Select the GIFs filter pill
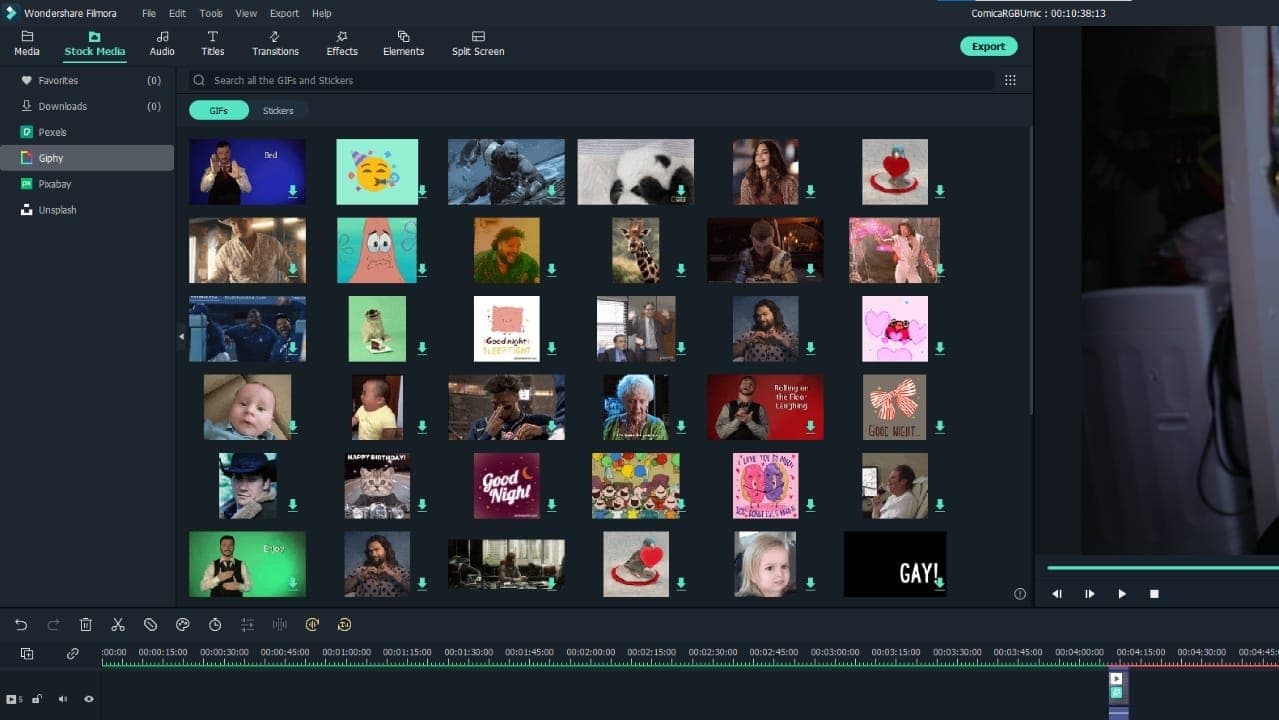This screenshot has height=720, width=1279. coord(219,111)
